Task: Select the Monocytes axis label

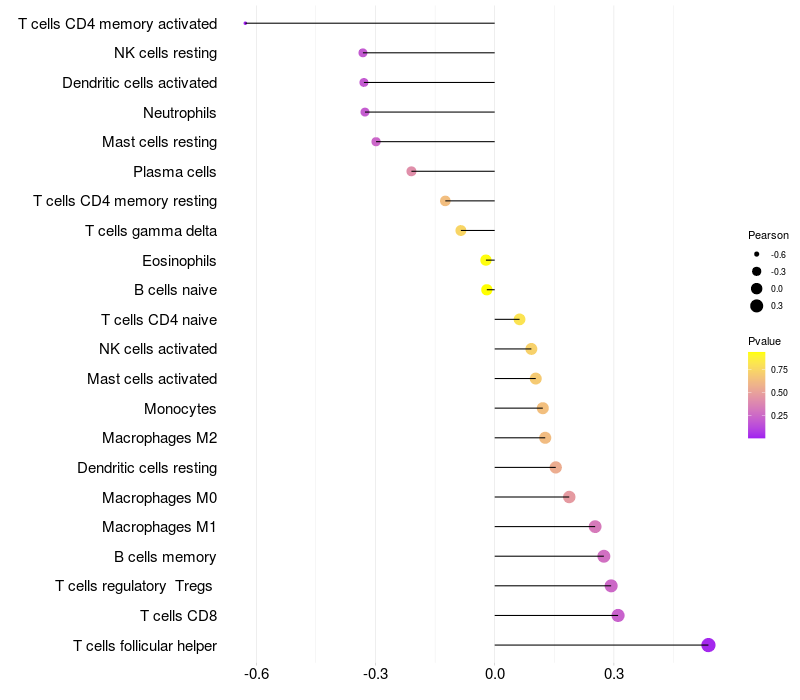Action: (x=180, y=409)
